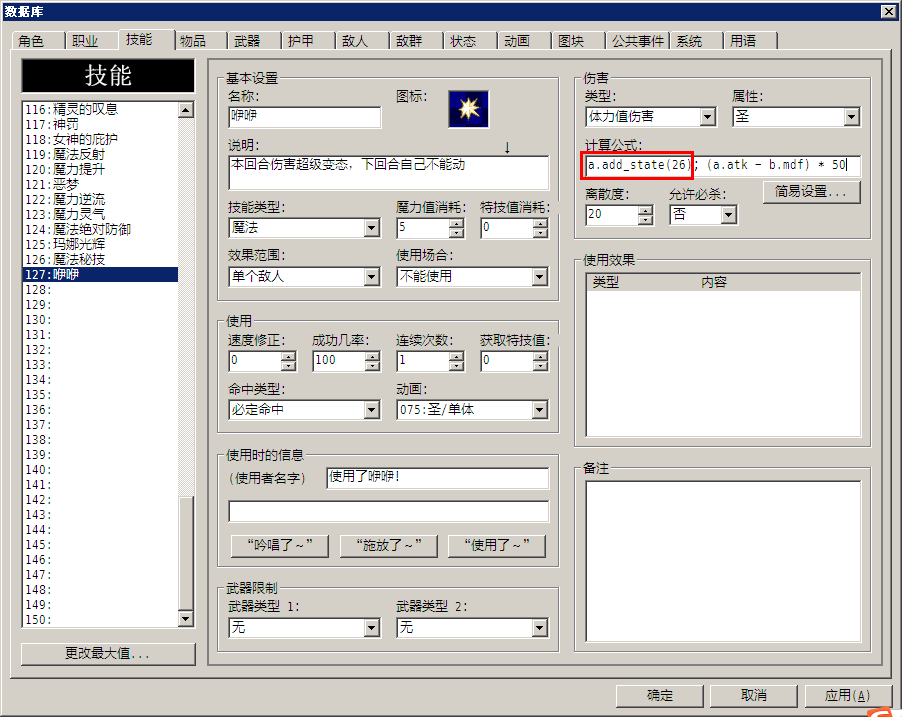Select skill 122:魔力逆流

point(101,199)
